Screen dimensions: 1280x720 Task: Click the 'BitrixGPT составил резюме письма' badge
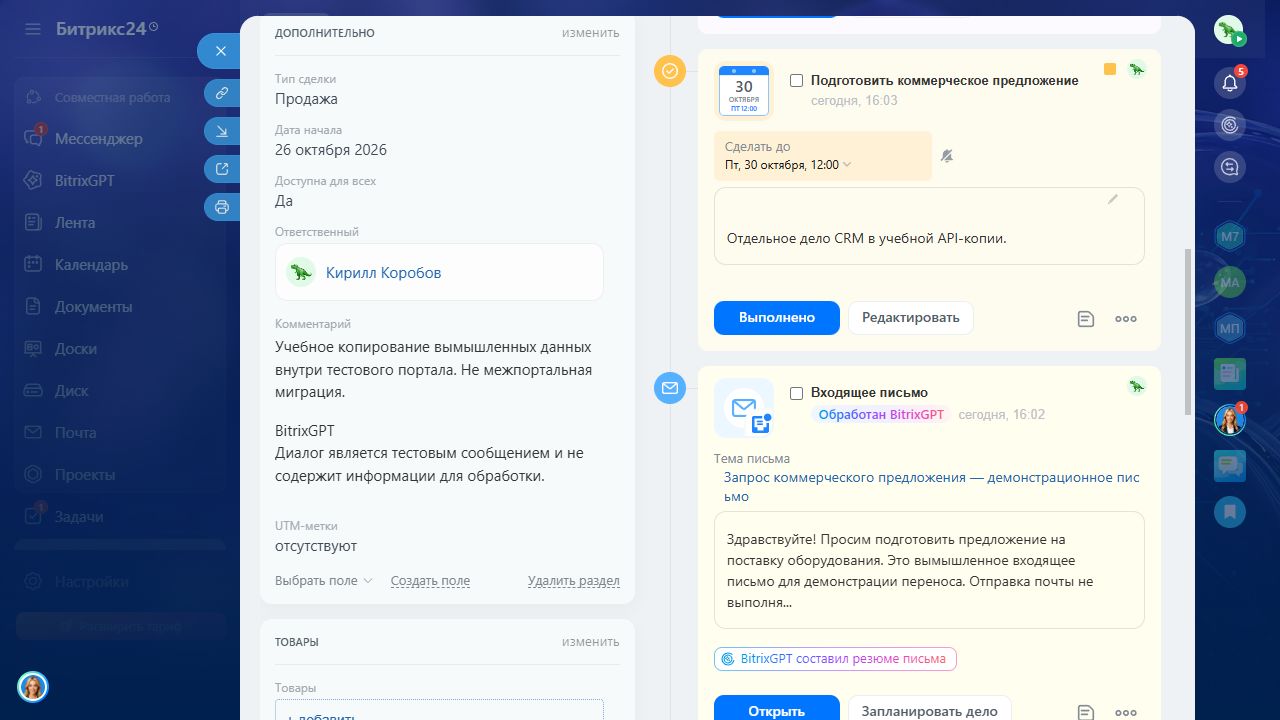point(836,659)
